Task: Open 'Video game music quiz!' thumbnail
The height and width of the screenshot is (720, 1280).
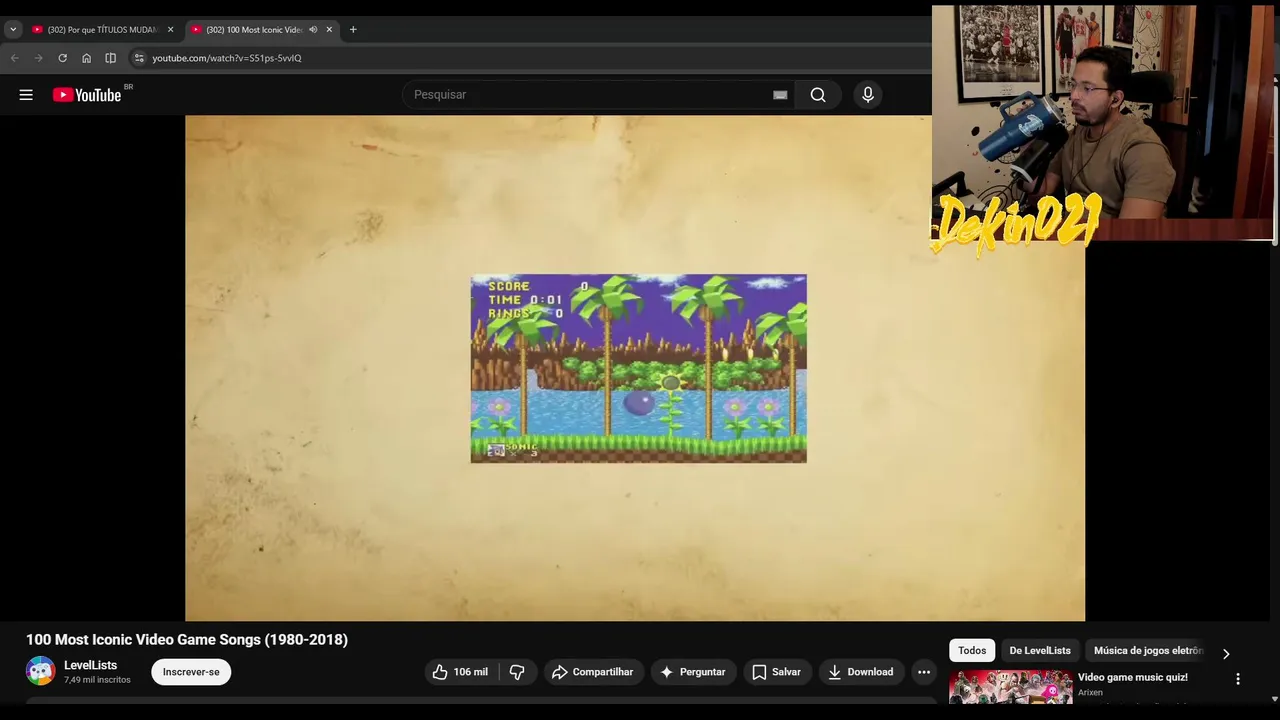Action: coord(1010,687)
